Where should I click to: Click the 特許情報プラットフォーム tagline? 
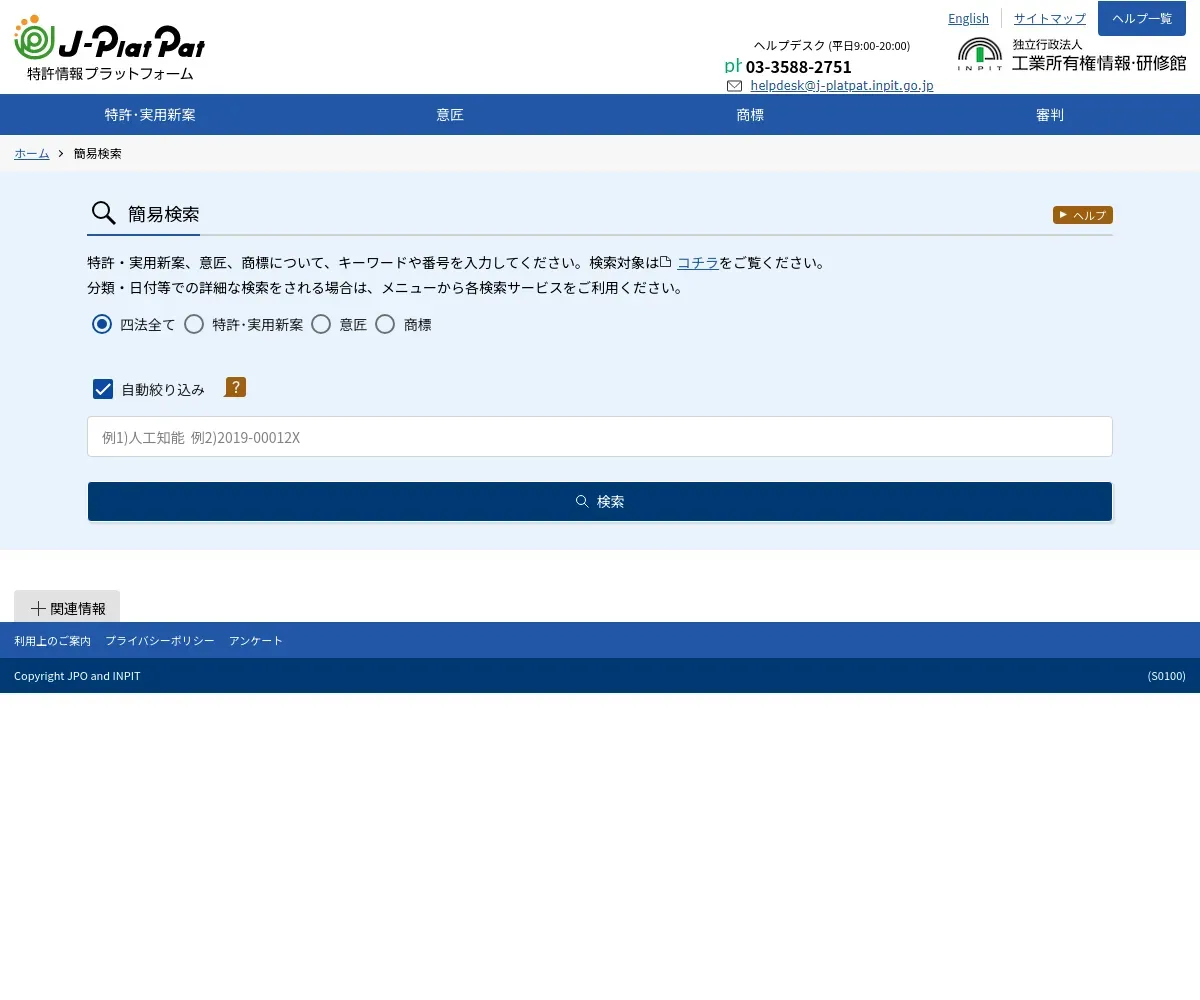click(x=110, y=73)
